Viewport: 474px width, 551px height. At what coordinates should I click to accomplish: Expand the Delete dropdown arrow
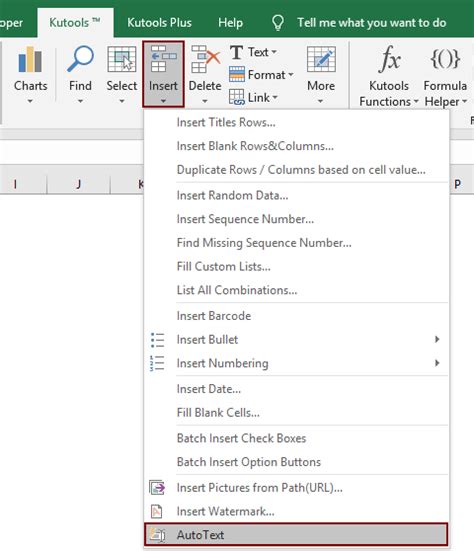tap(205, 101)
